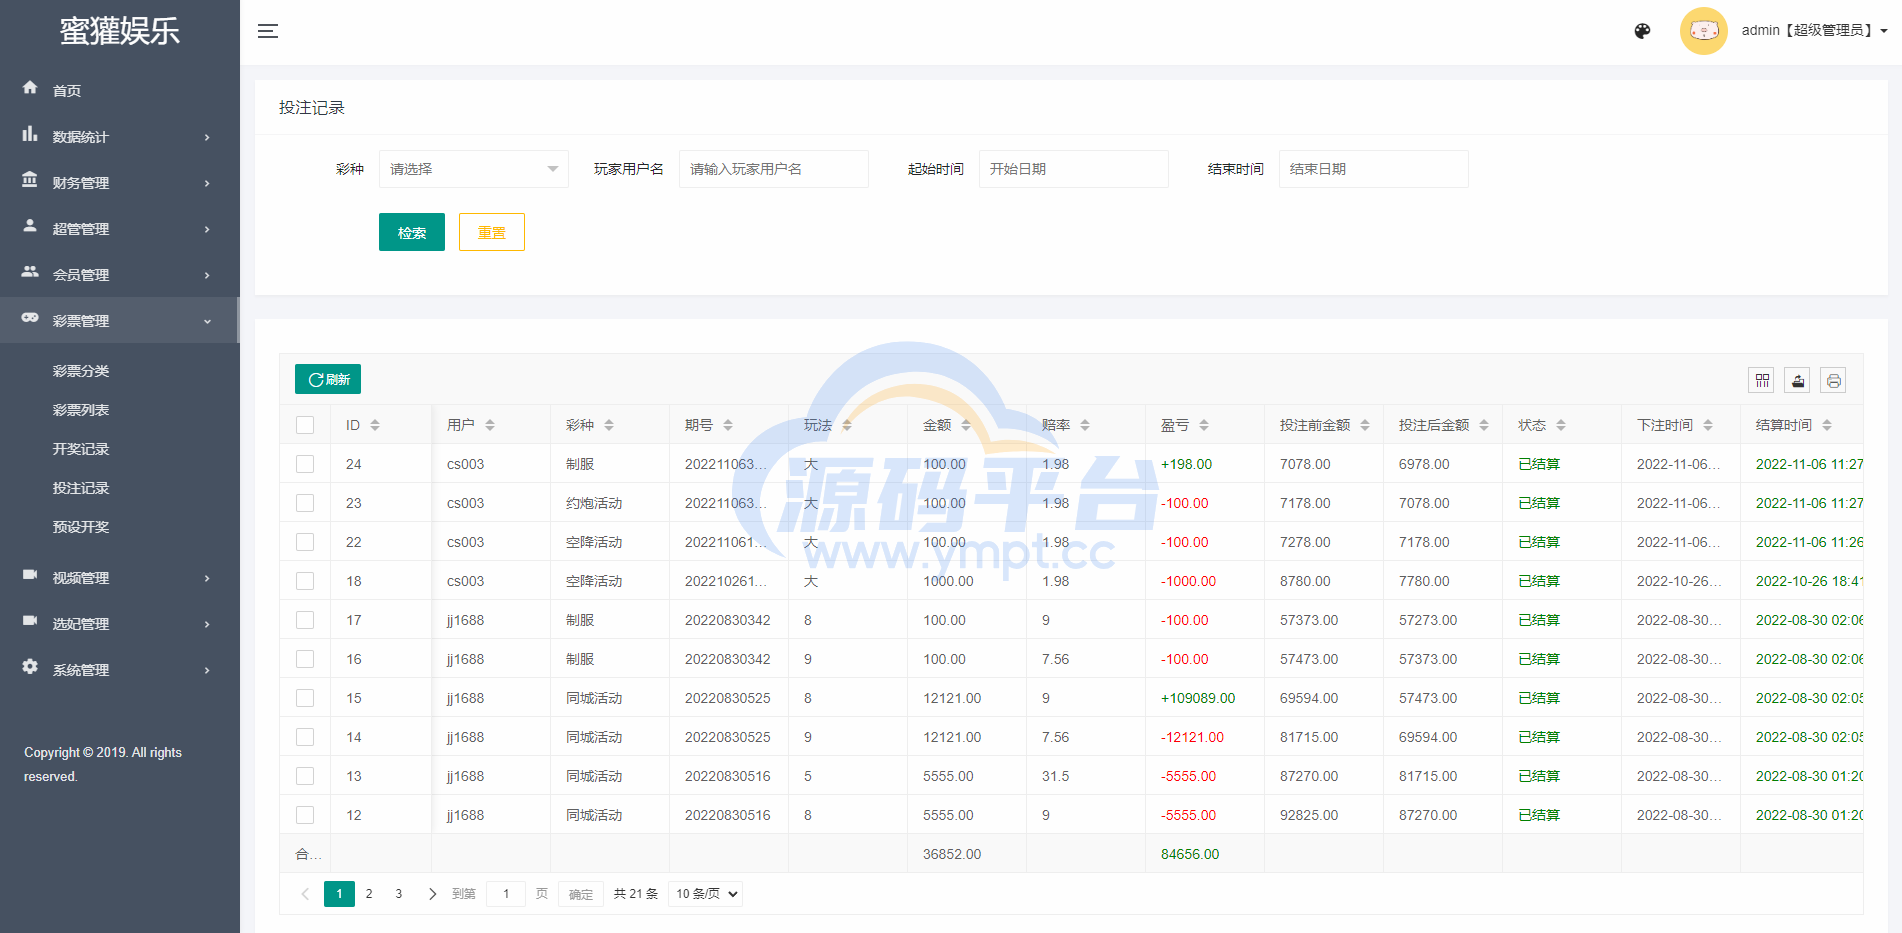This screenshot has width=1902, height=933.
Task: Go to page 2
Action: (369, 894)
